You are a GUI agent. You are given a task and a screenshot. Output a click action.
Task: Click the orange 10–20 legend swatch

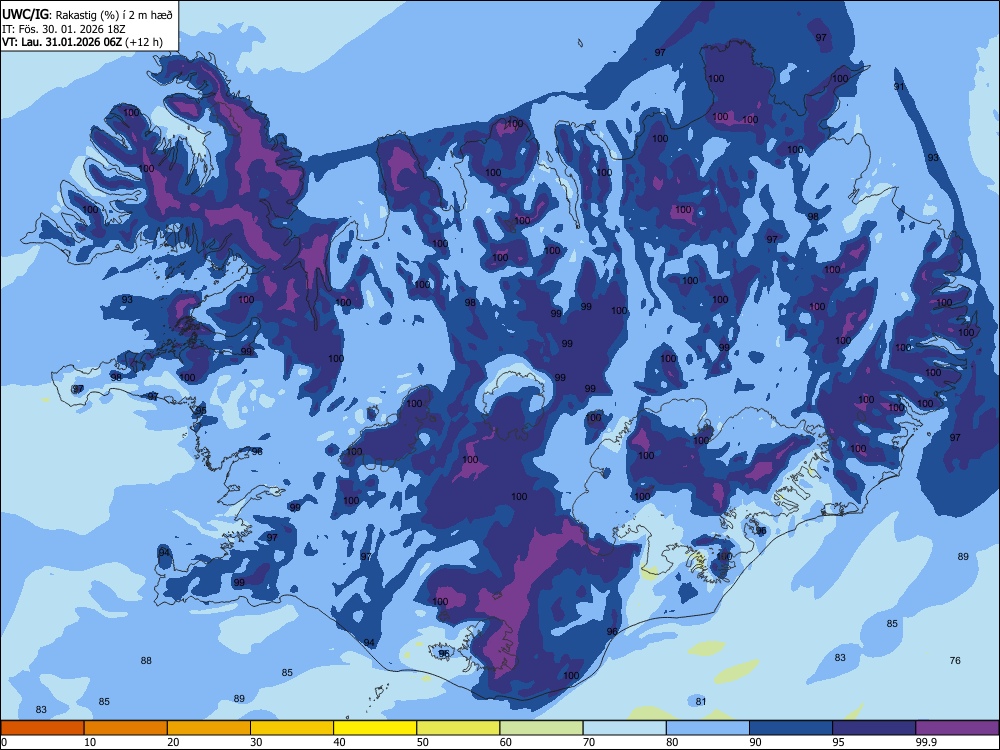(x=126, y=728)
